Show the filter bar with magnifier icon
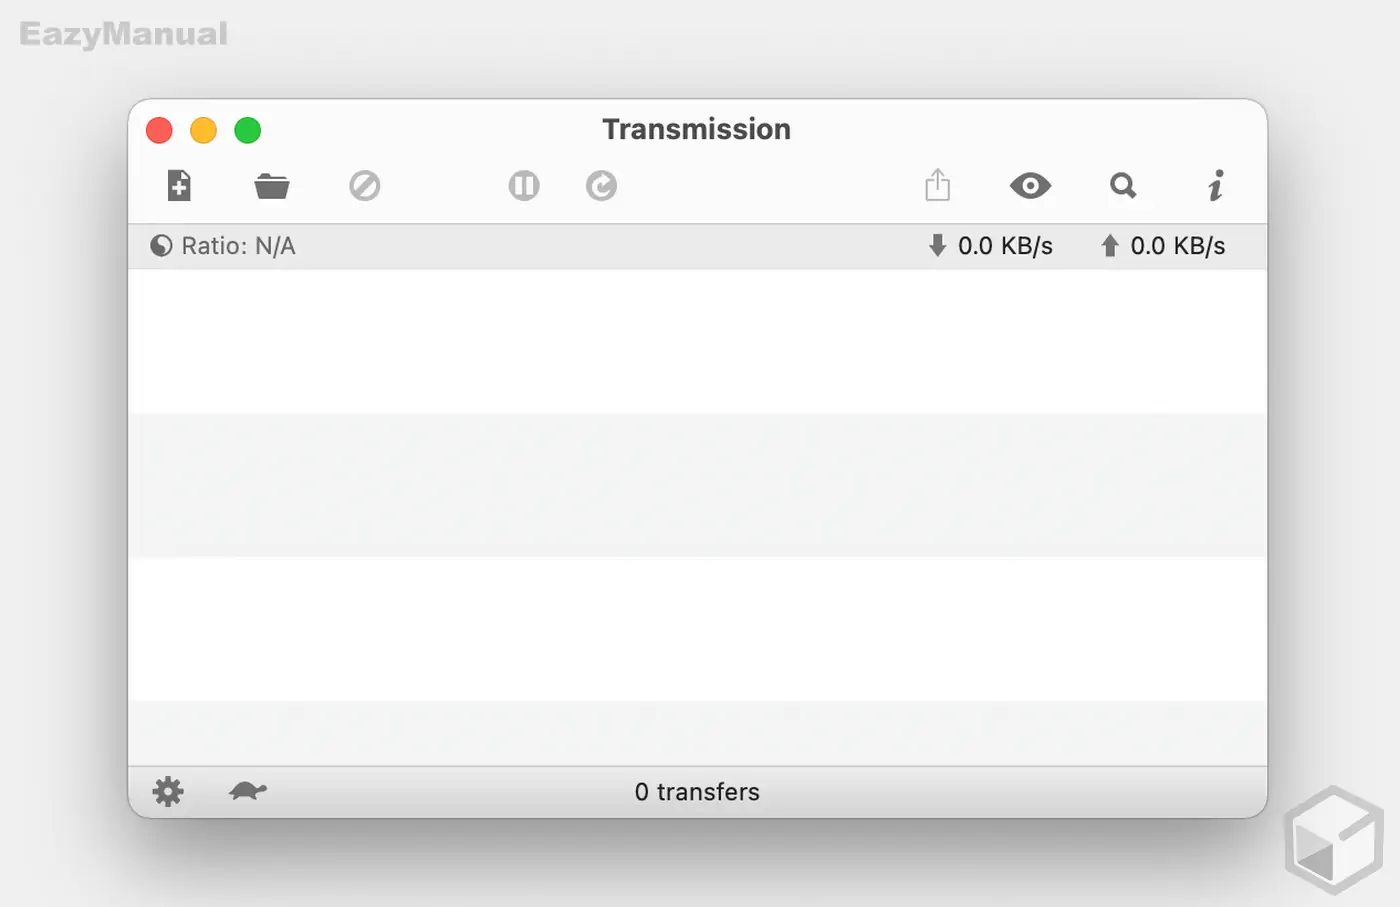The width and height of the screenshot is (1400, 907). click(x=1123, y=186)
